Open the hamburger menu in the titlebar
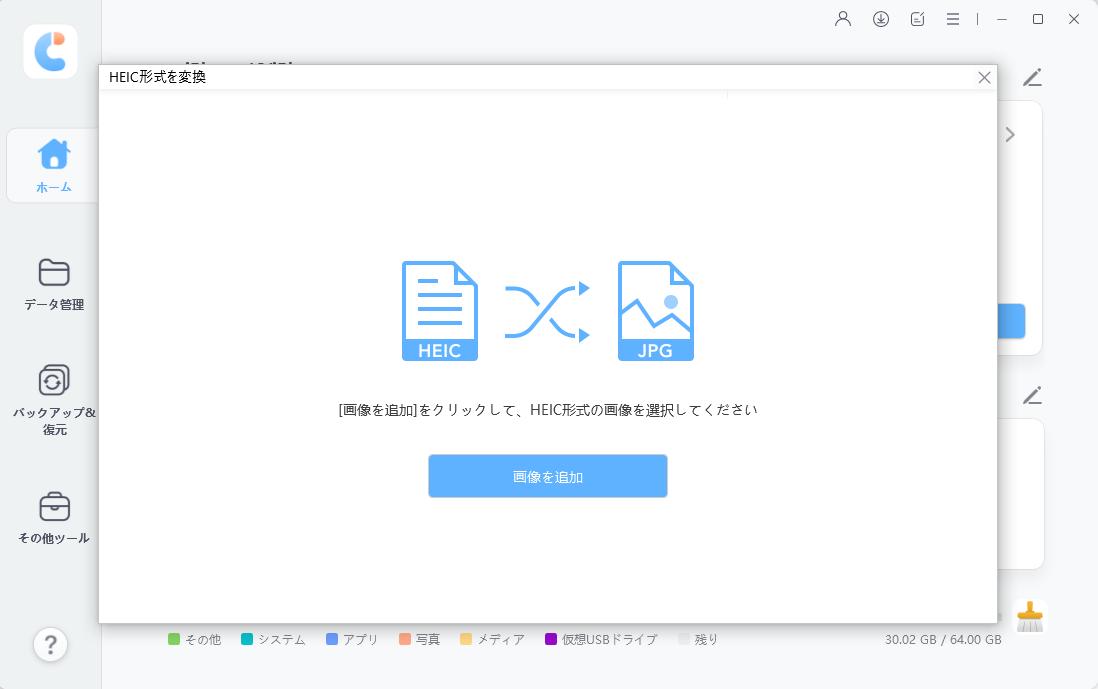1098x689 pixels. pos(952,18)
